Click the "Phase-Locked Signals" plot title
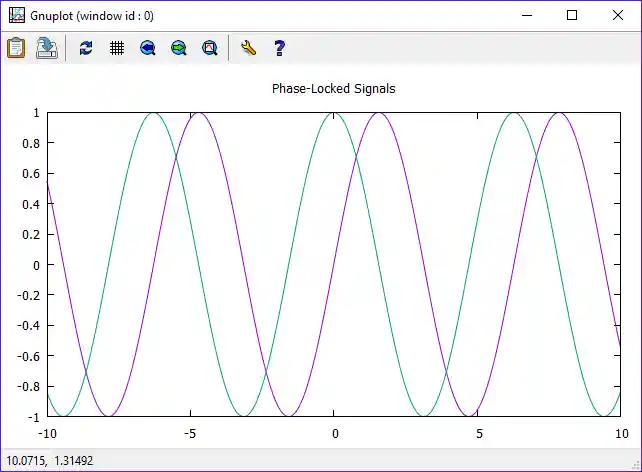 333,88
